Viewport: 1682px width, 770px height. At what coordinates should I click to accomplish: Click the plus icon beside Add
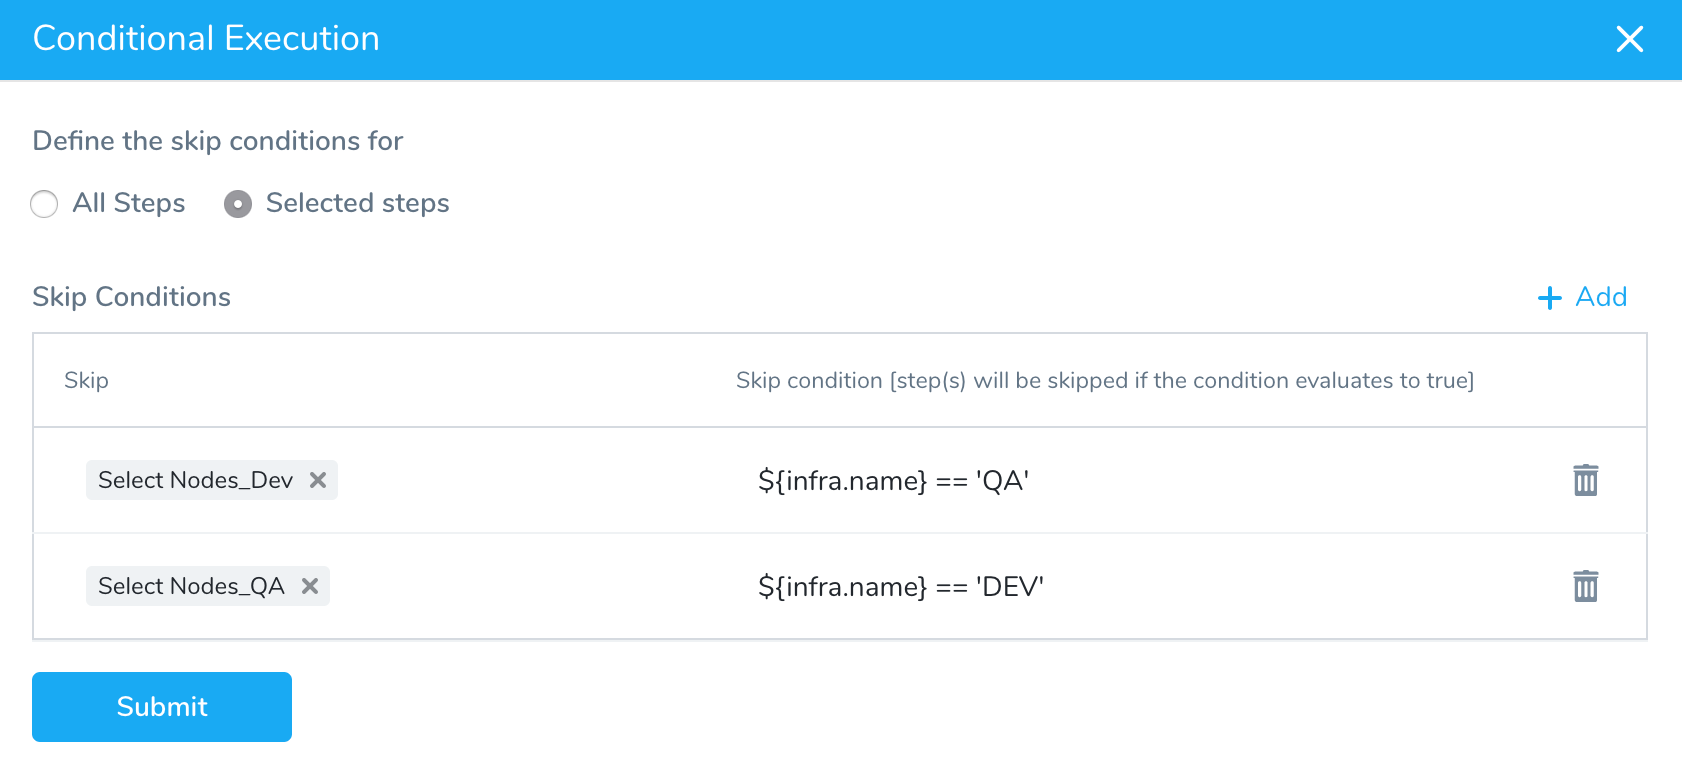point(1549,298)
